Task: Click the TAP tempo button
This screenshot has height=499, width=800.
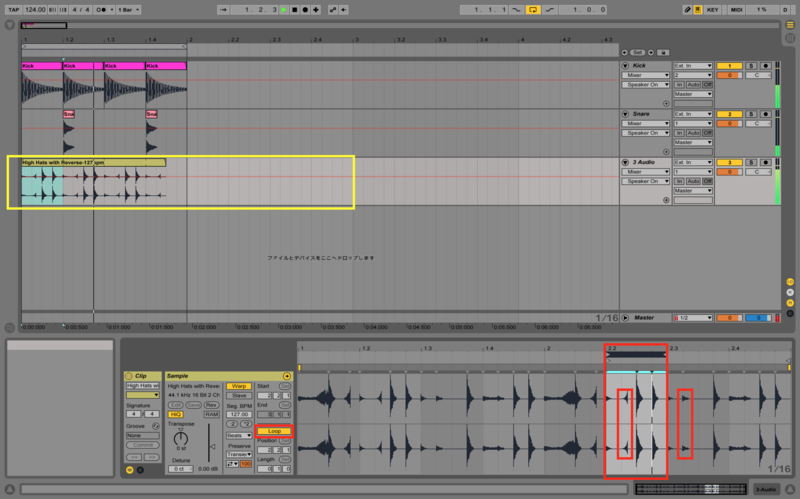Action: 13,10
